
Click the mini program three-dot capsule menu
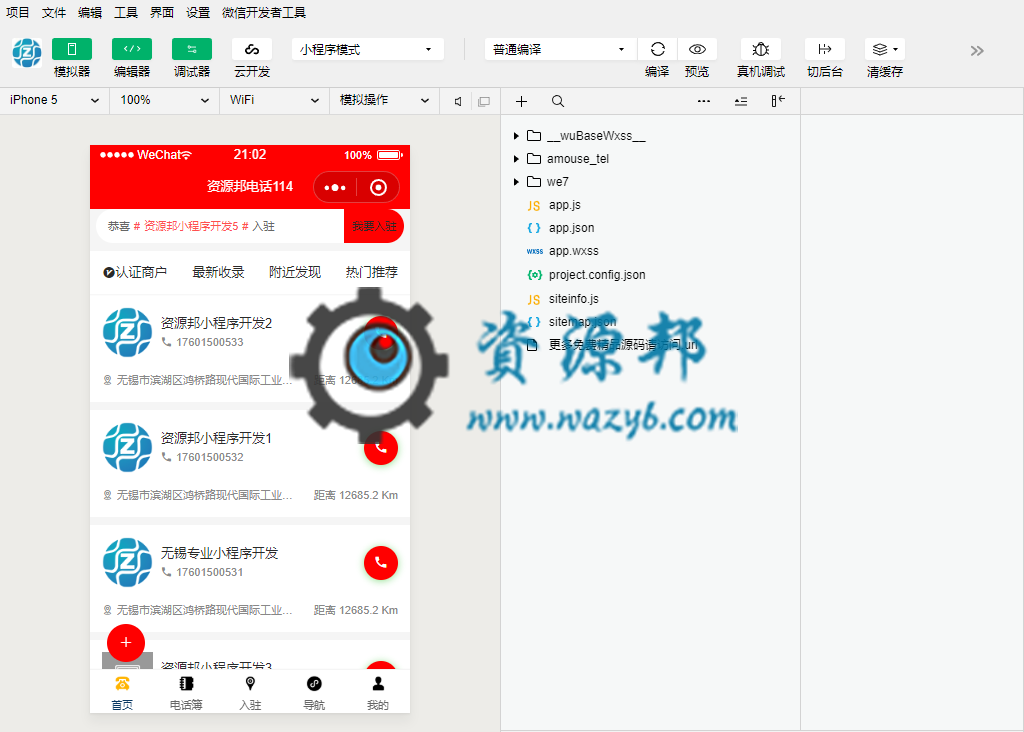(335, 187)
